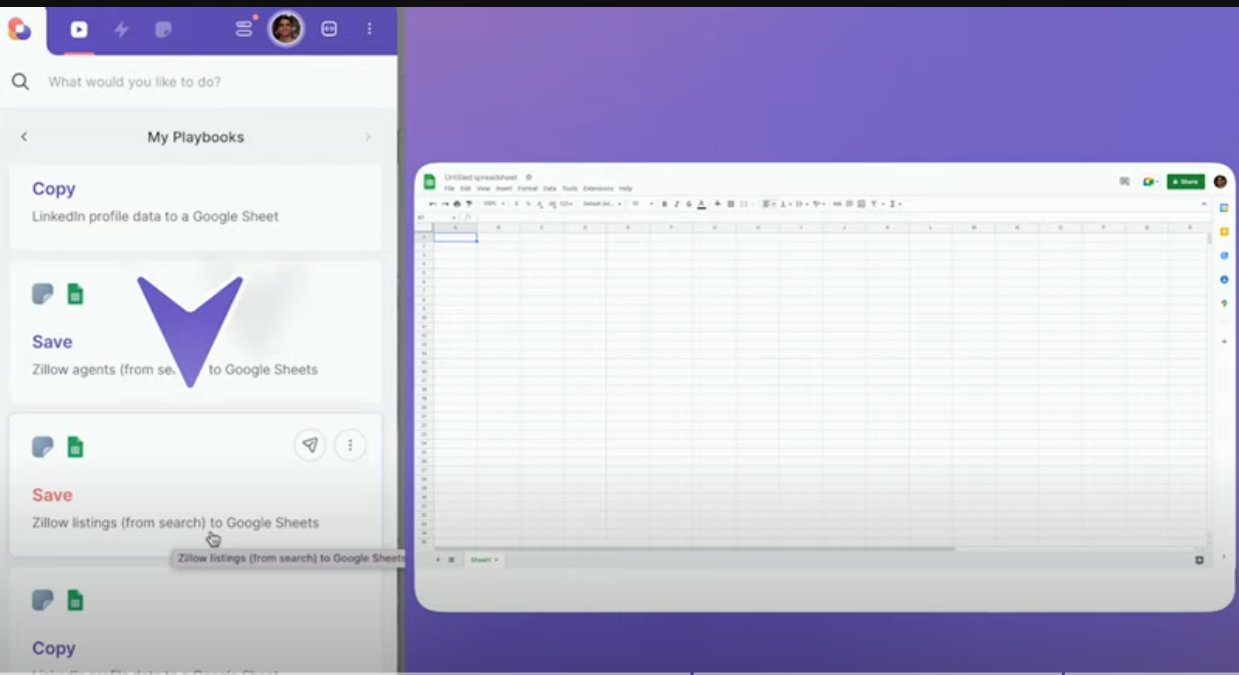Open the 'Save Zillow agents' playbook card
Image resolution: width=1239 pixels, height=675 pixels.
pyautogui.click(x=195, y=332)
